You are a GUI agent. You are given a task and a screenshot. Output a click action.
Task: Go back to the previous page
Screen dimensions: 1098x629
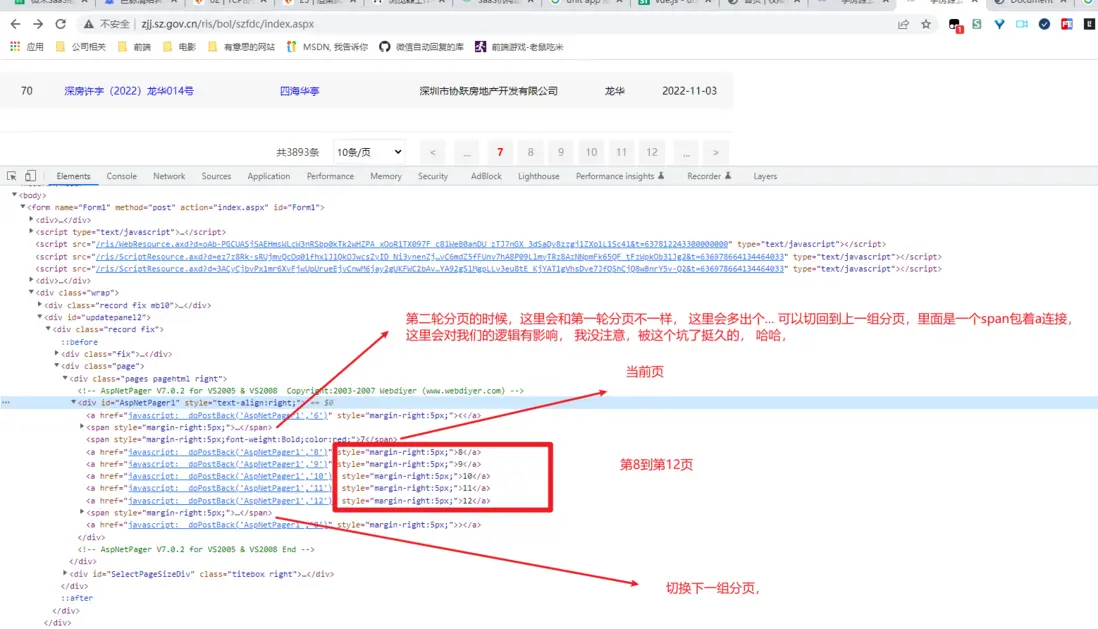point(15,24)
